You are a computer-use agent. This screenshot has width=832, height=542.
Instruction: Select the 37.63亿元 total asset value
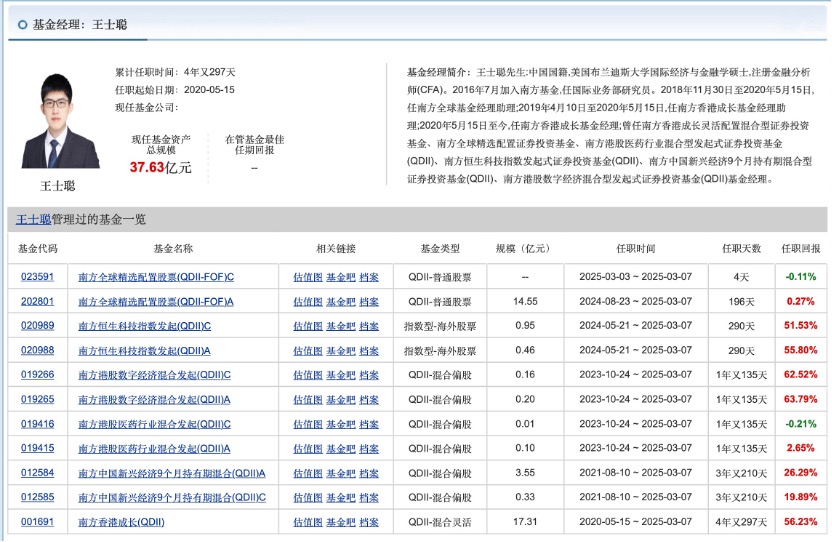tap(160, 167)
